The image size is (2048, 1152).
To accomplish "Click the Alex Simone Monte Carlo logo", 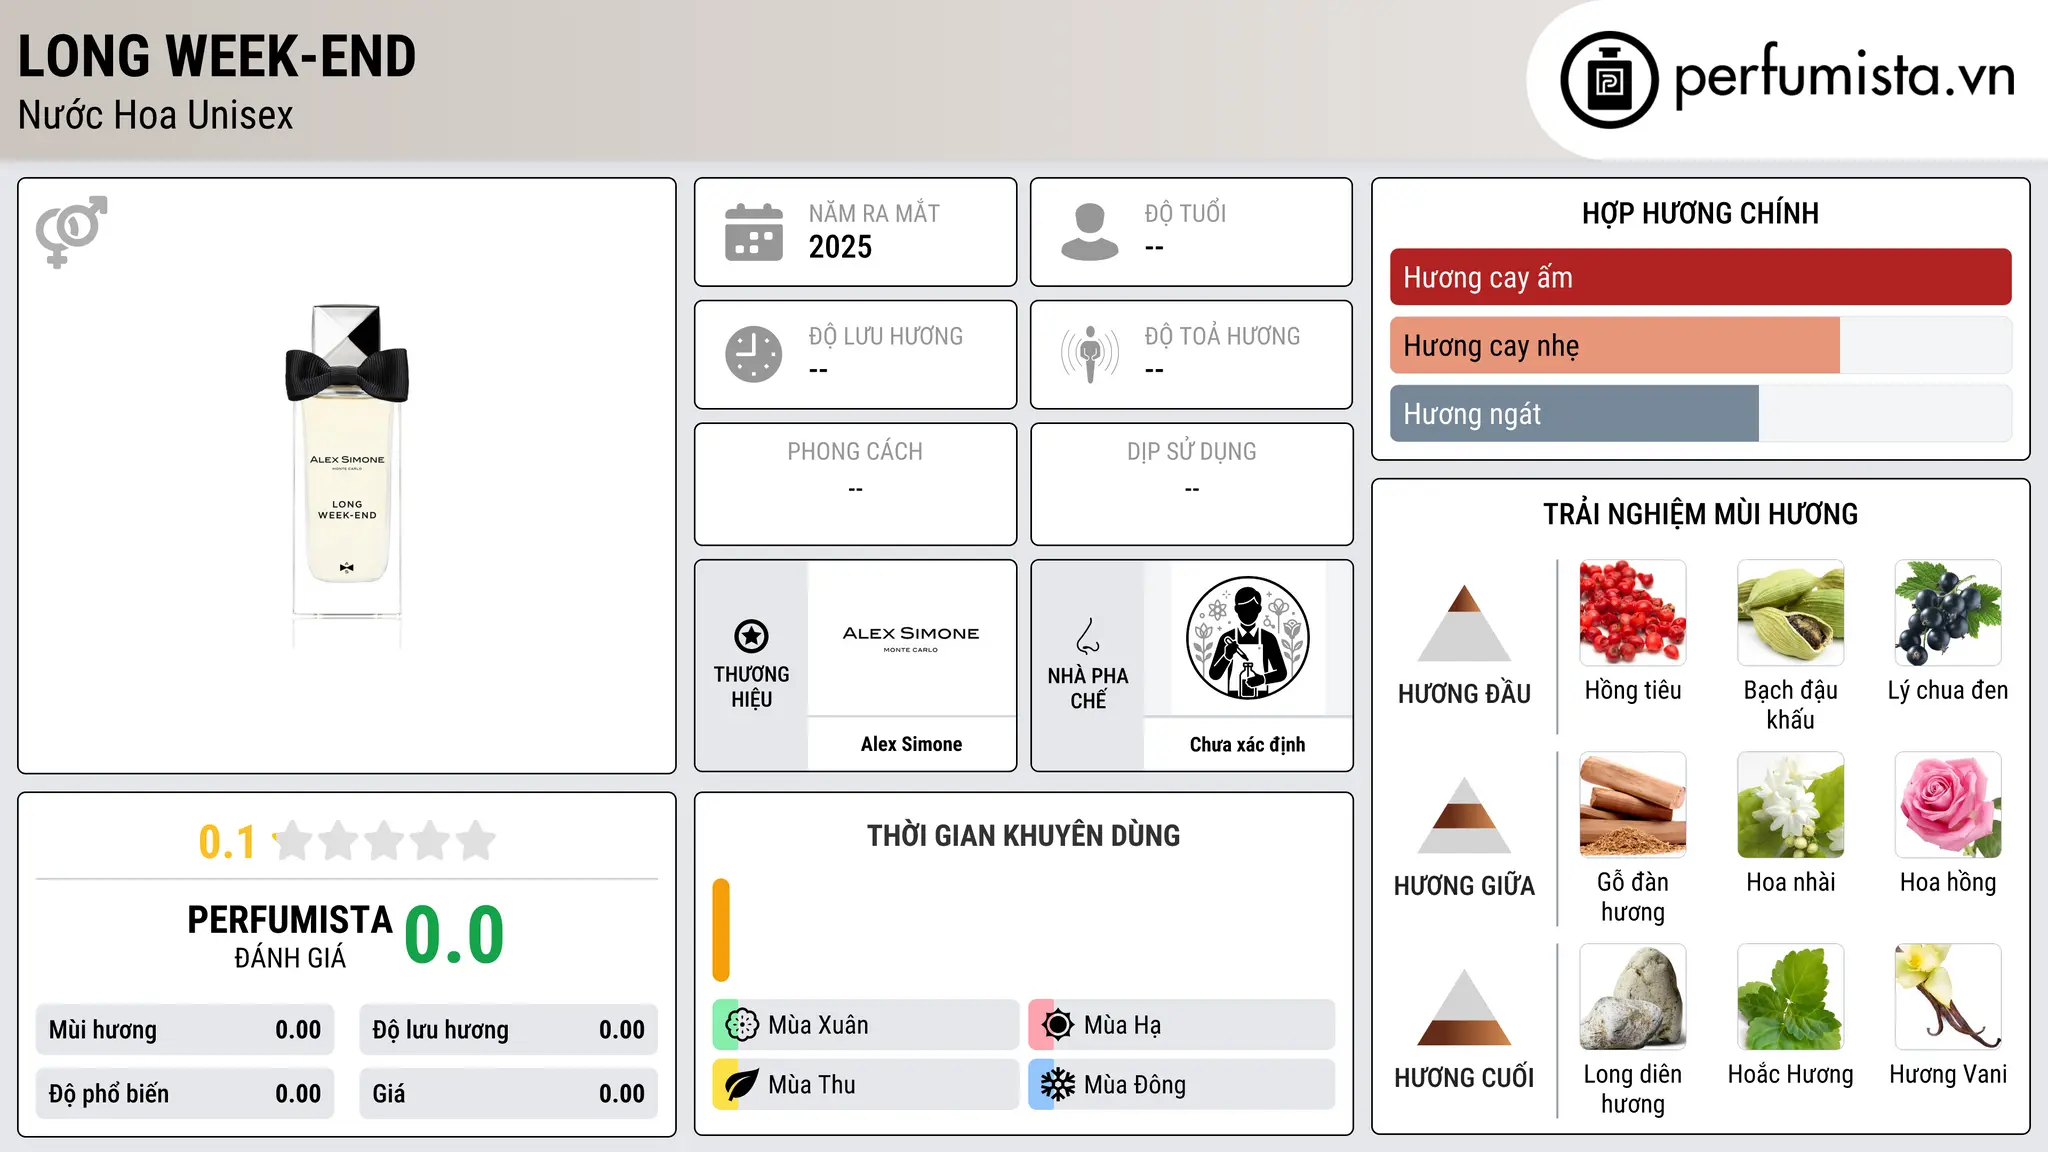I will pyautogui.click(x=911, y=638).
